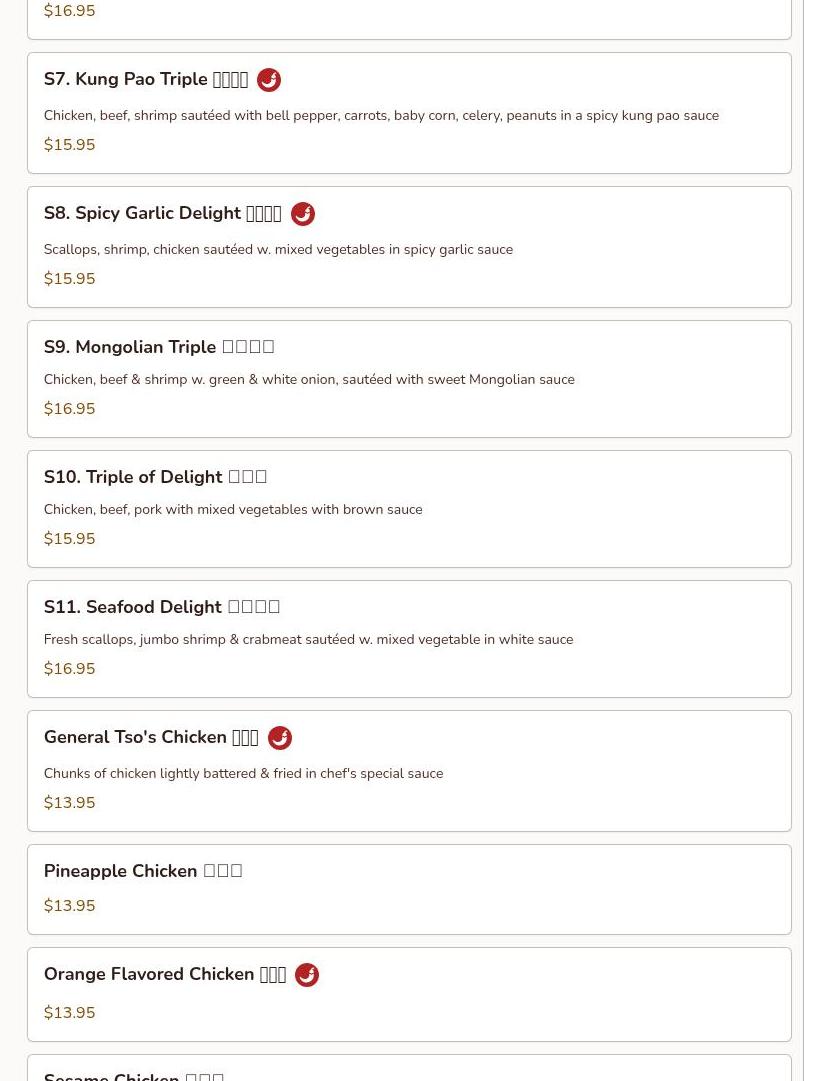This screenshot has width=824, height=1081.
Task: Click chili icon next to General Tso's Chicken
Action: point(279,738)
